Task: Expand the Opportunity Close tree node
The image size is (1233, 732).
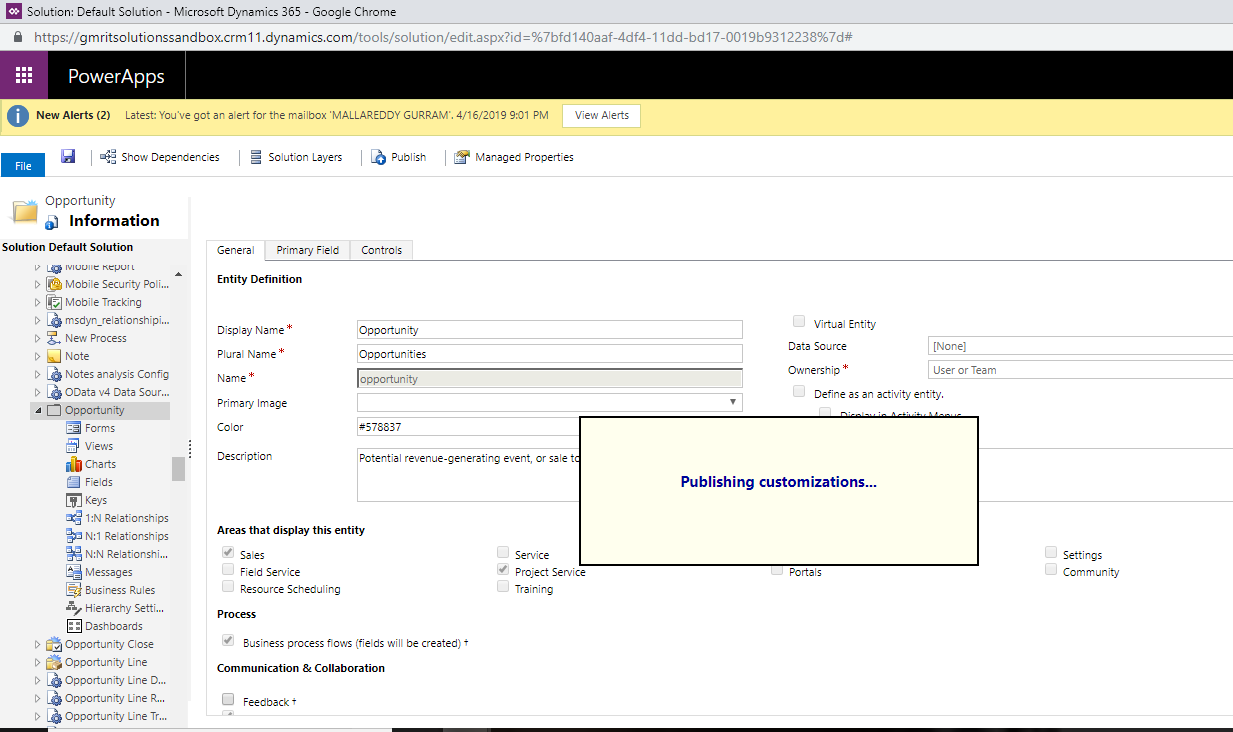Action: click(x=39, y=644)
